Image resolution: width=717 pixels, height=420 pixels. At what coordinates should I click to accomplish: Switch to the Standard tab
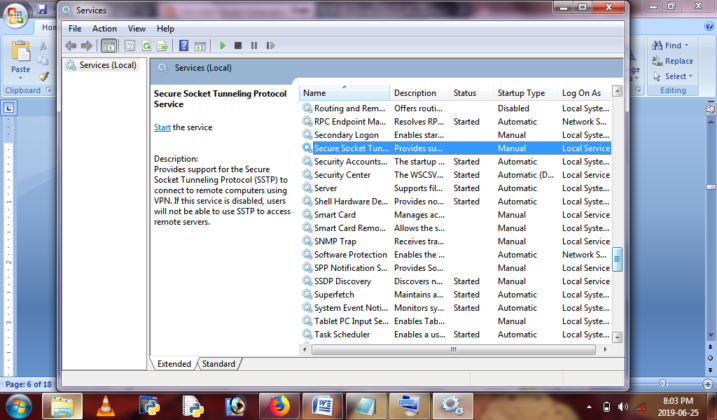point(219,364)
